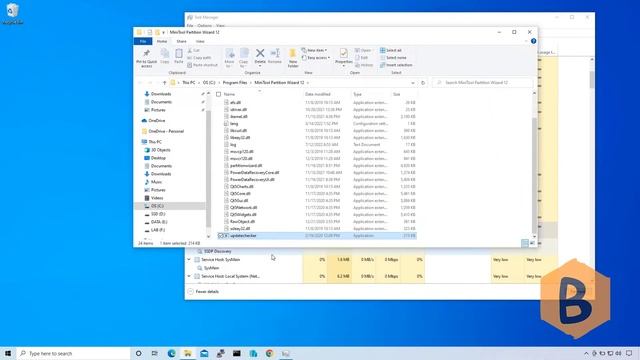
Task: Minimize the ribbon chevron
Action: click(526, 41)
